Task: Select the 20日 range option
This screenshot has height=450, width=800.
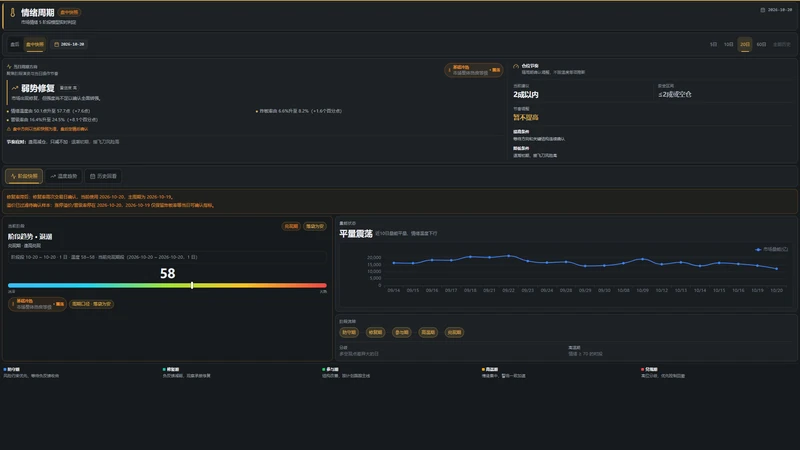Action: tap(745, 44)
